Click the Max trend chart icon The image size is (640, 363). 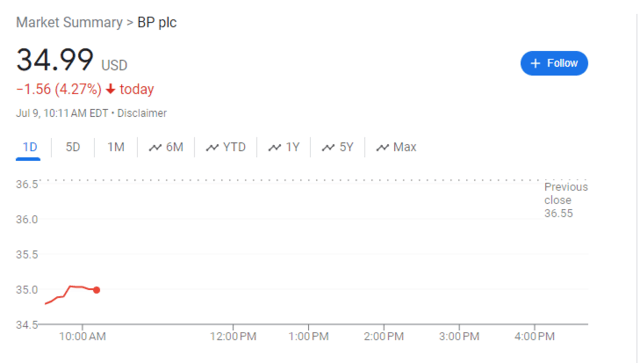pos(382,147)
